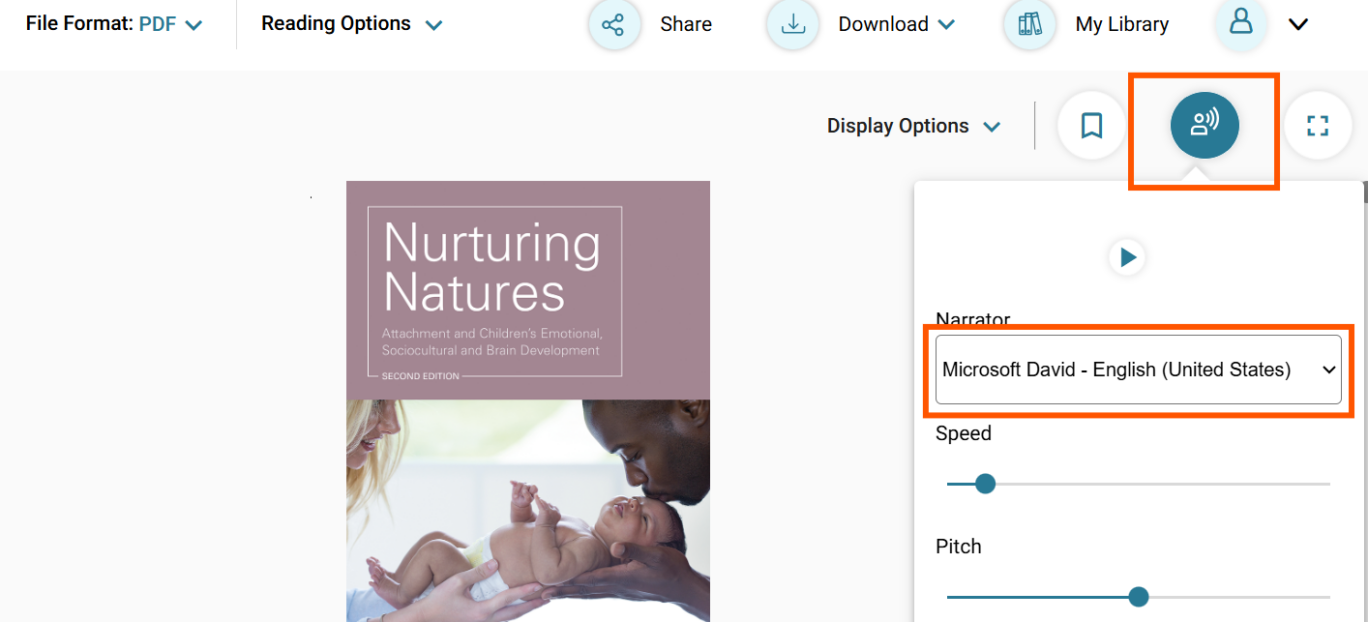The height and width of the screenshot is (622, 1368).
Task: Click the "Speed" label
Action: click(x=963, y=433)
